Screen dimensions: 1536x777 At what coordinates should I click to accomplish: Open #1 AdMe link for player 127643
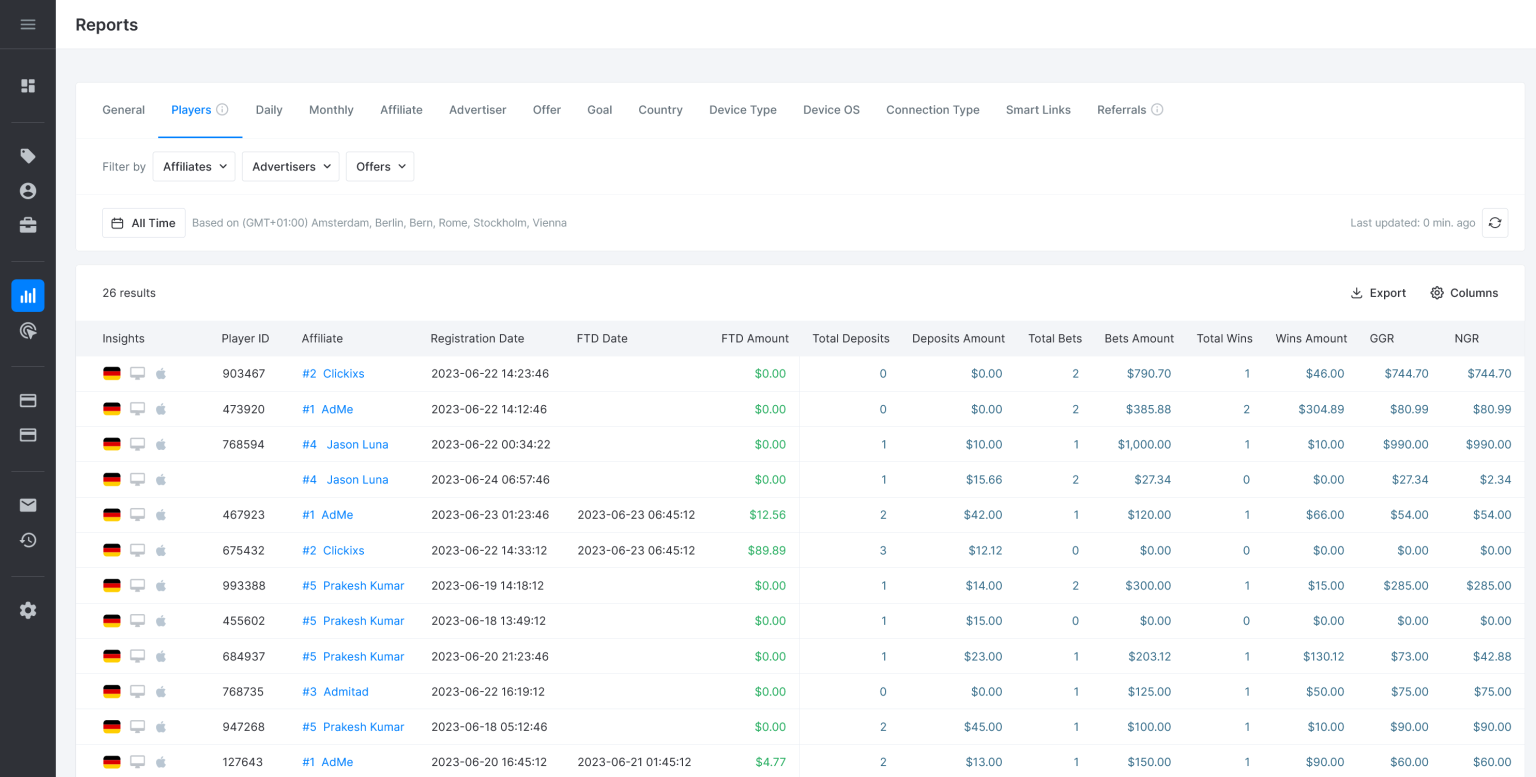pos(327,762)
